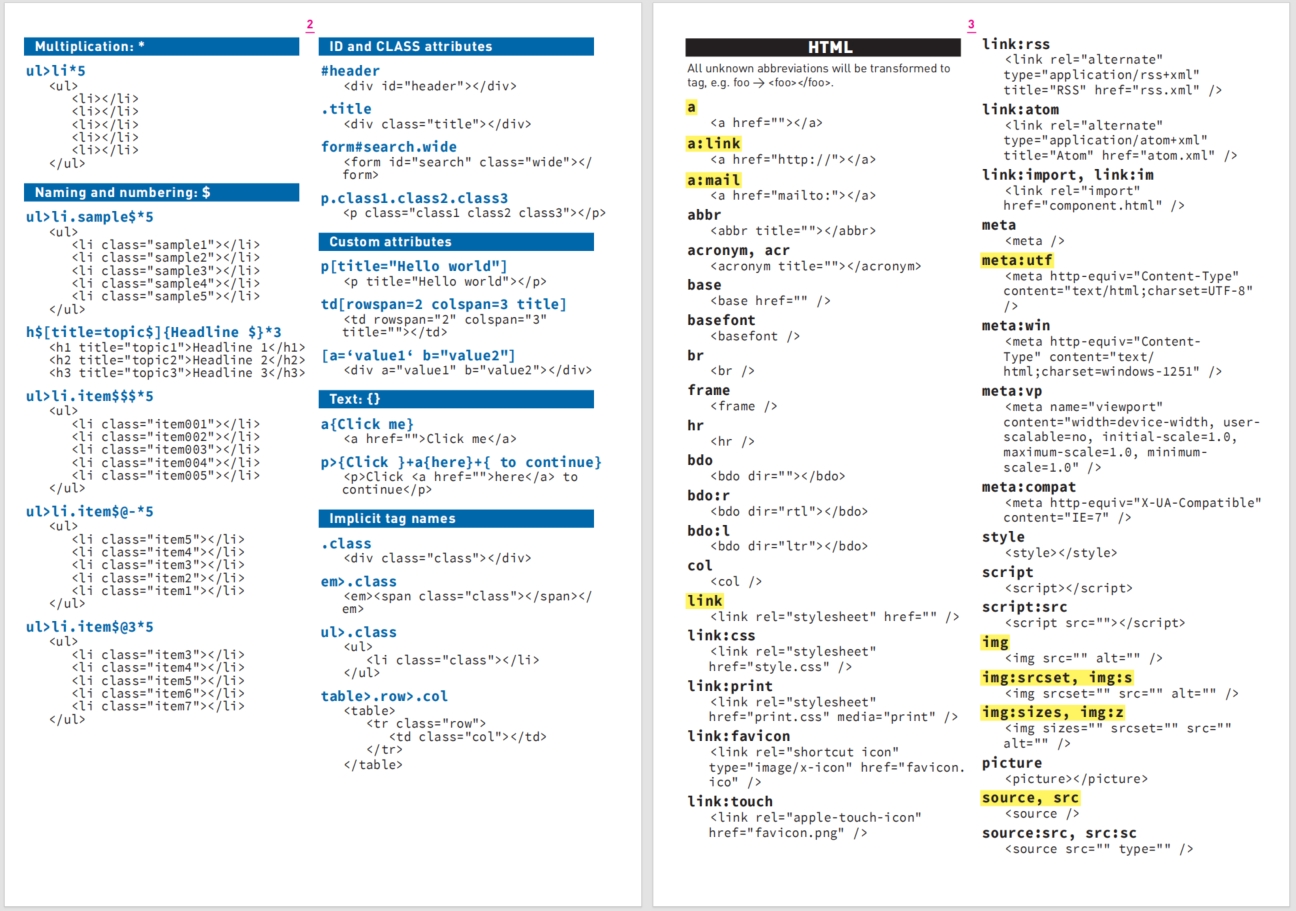
Task: Click the 'Naming and numbering: $' header
Action: click(x=161, y=192)
